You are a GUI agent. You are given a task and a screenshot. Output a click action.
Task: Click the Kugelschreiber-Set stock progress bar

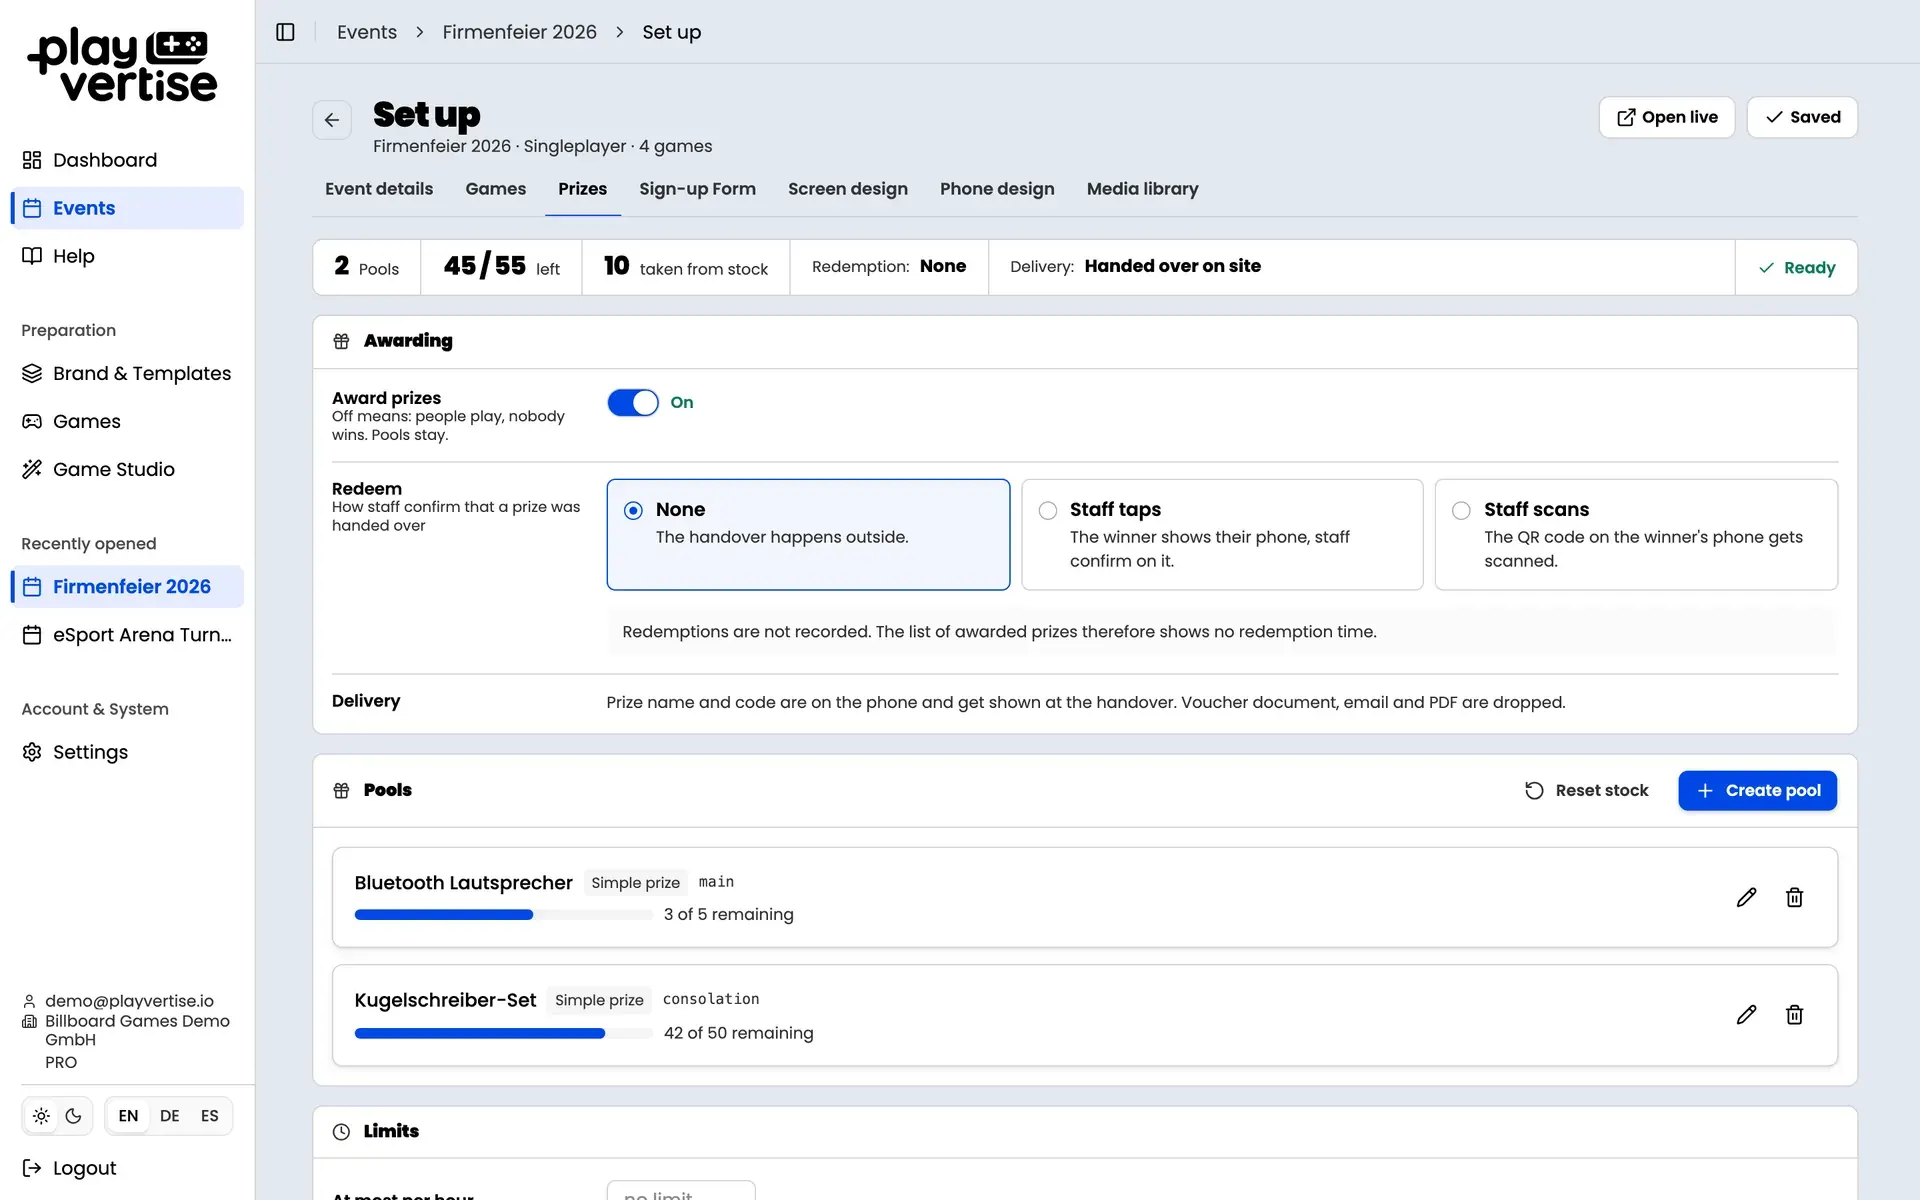point(503,1033)
